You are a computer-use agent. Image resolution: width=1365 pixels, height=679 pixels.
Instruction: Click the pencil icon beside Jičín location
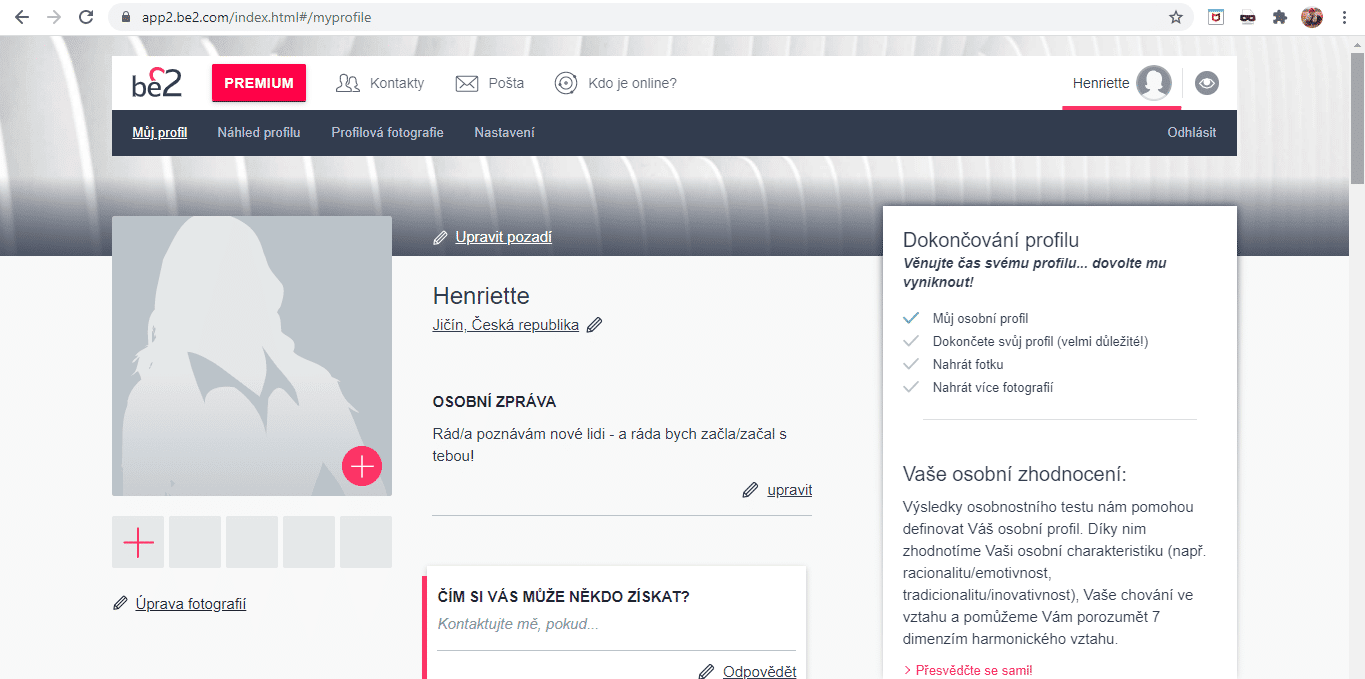click(x=594, y=325)
